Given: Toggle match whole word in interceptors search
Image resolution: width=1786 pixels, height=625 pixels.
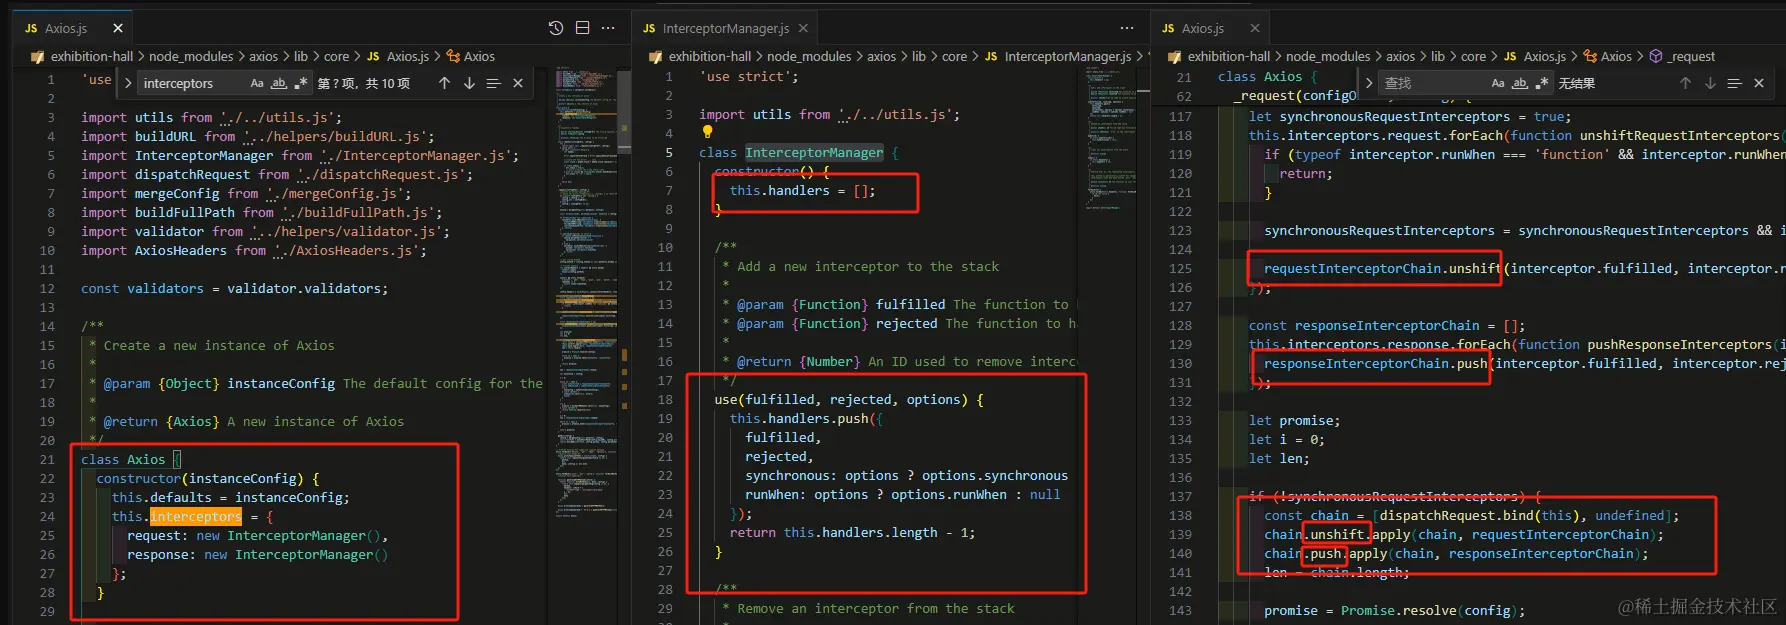Looking at the screenshot, I should [279, 83].
